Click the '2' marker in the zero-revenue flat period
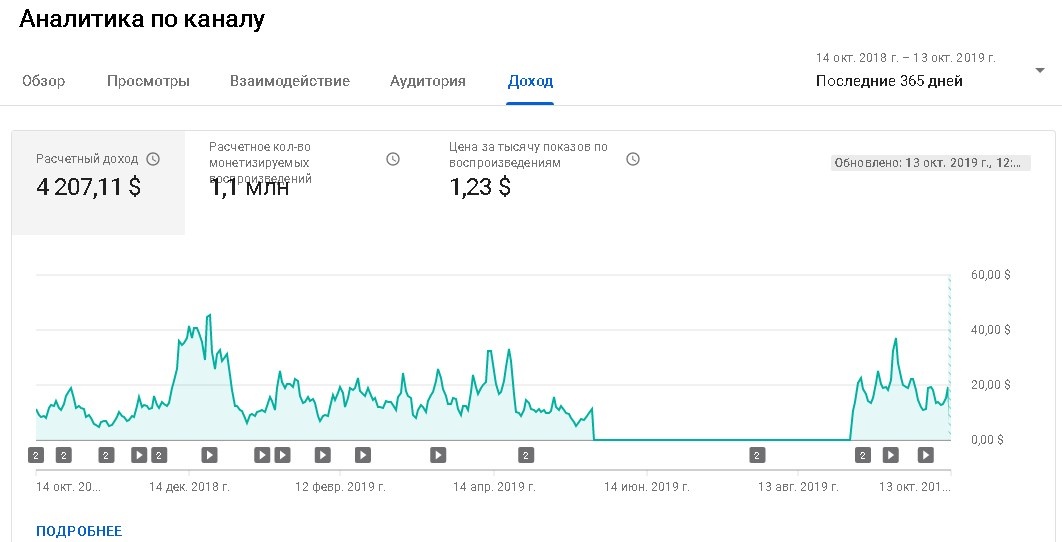Image resolution: width=1062 pixels, height=542 pixels. (757, 455)
